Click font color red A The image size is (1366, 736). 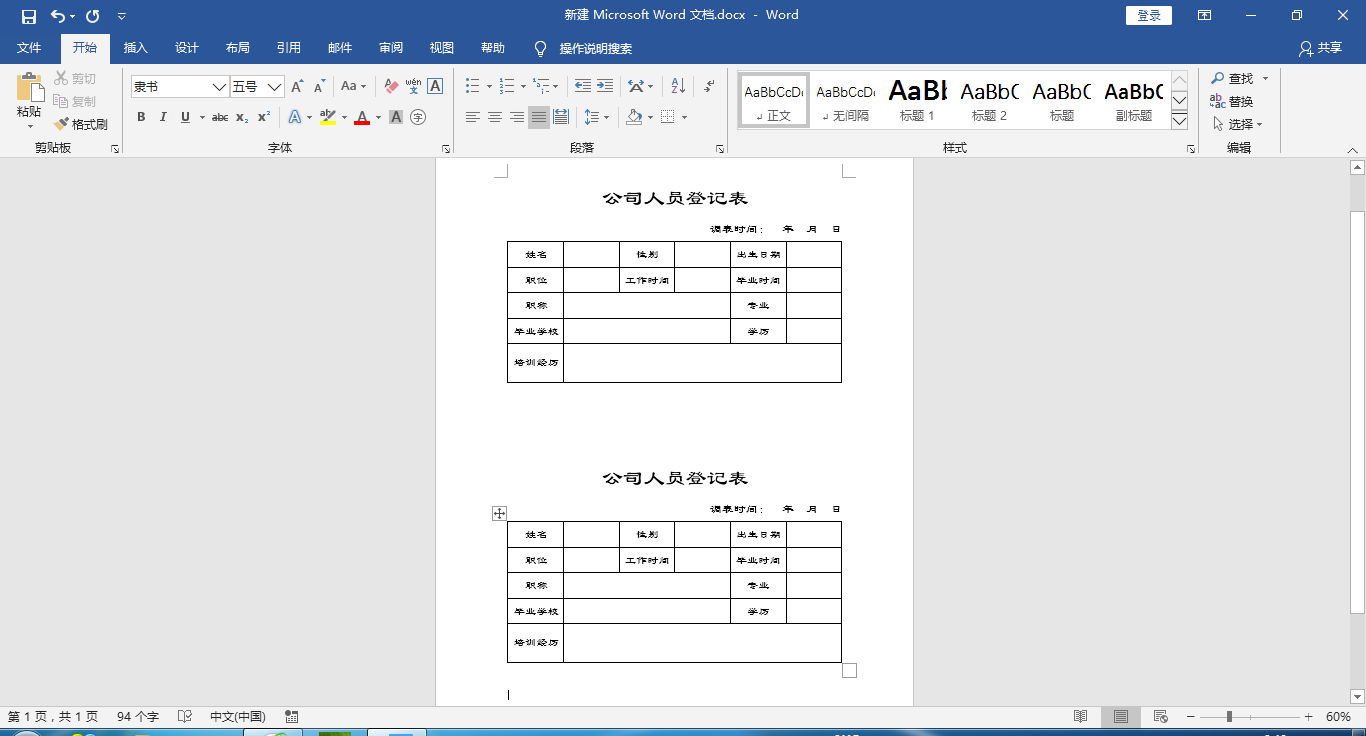[362, 117]
